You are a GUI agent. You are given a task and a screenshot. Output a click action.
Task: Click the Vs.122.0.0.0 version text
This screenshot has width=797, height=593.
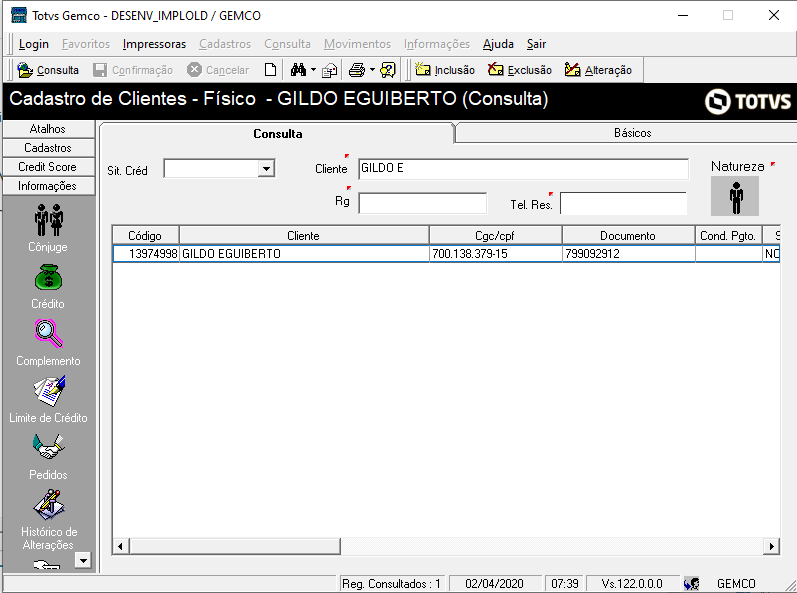(x=632, y=583)
